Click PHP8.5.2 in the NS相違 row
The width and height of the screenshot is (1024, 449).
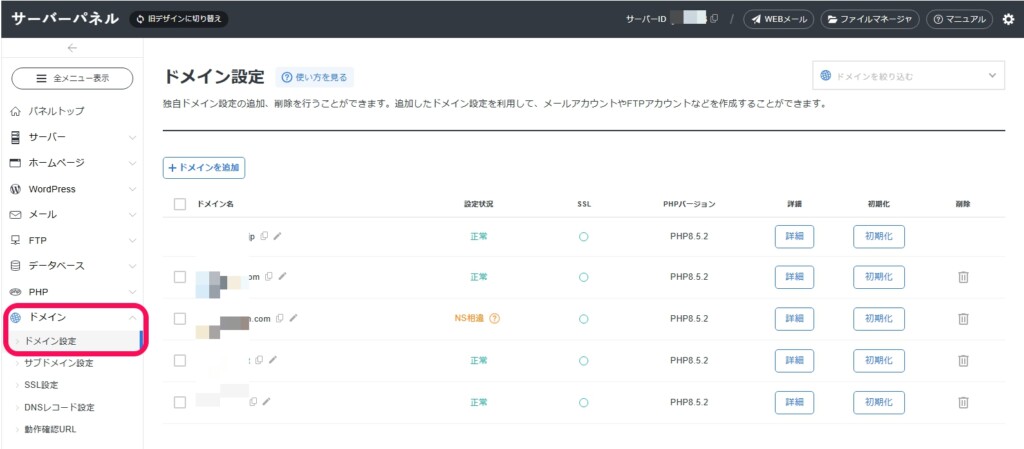[689, 318]
